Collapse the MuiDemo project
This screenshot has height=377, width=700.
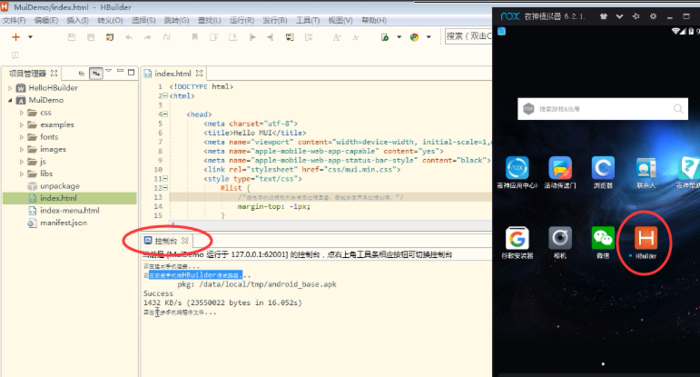pyautogui.click(x=10, y=101)
